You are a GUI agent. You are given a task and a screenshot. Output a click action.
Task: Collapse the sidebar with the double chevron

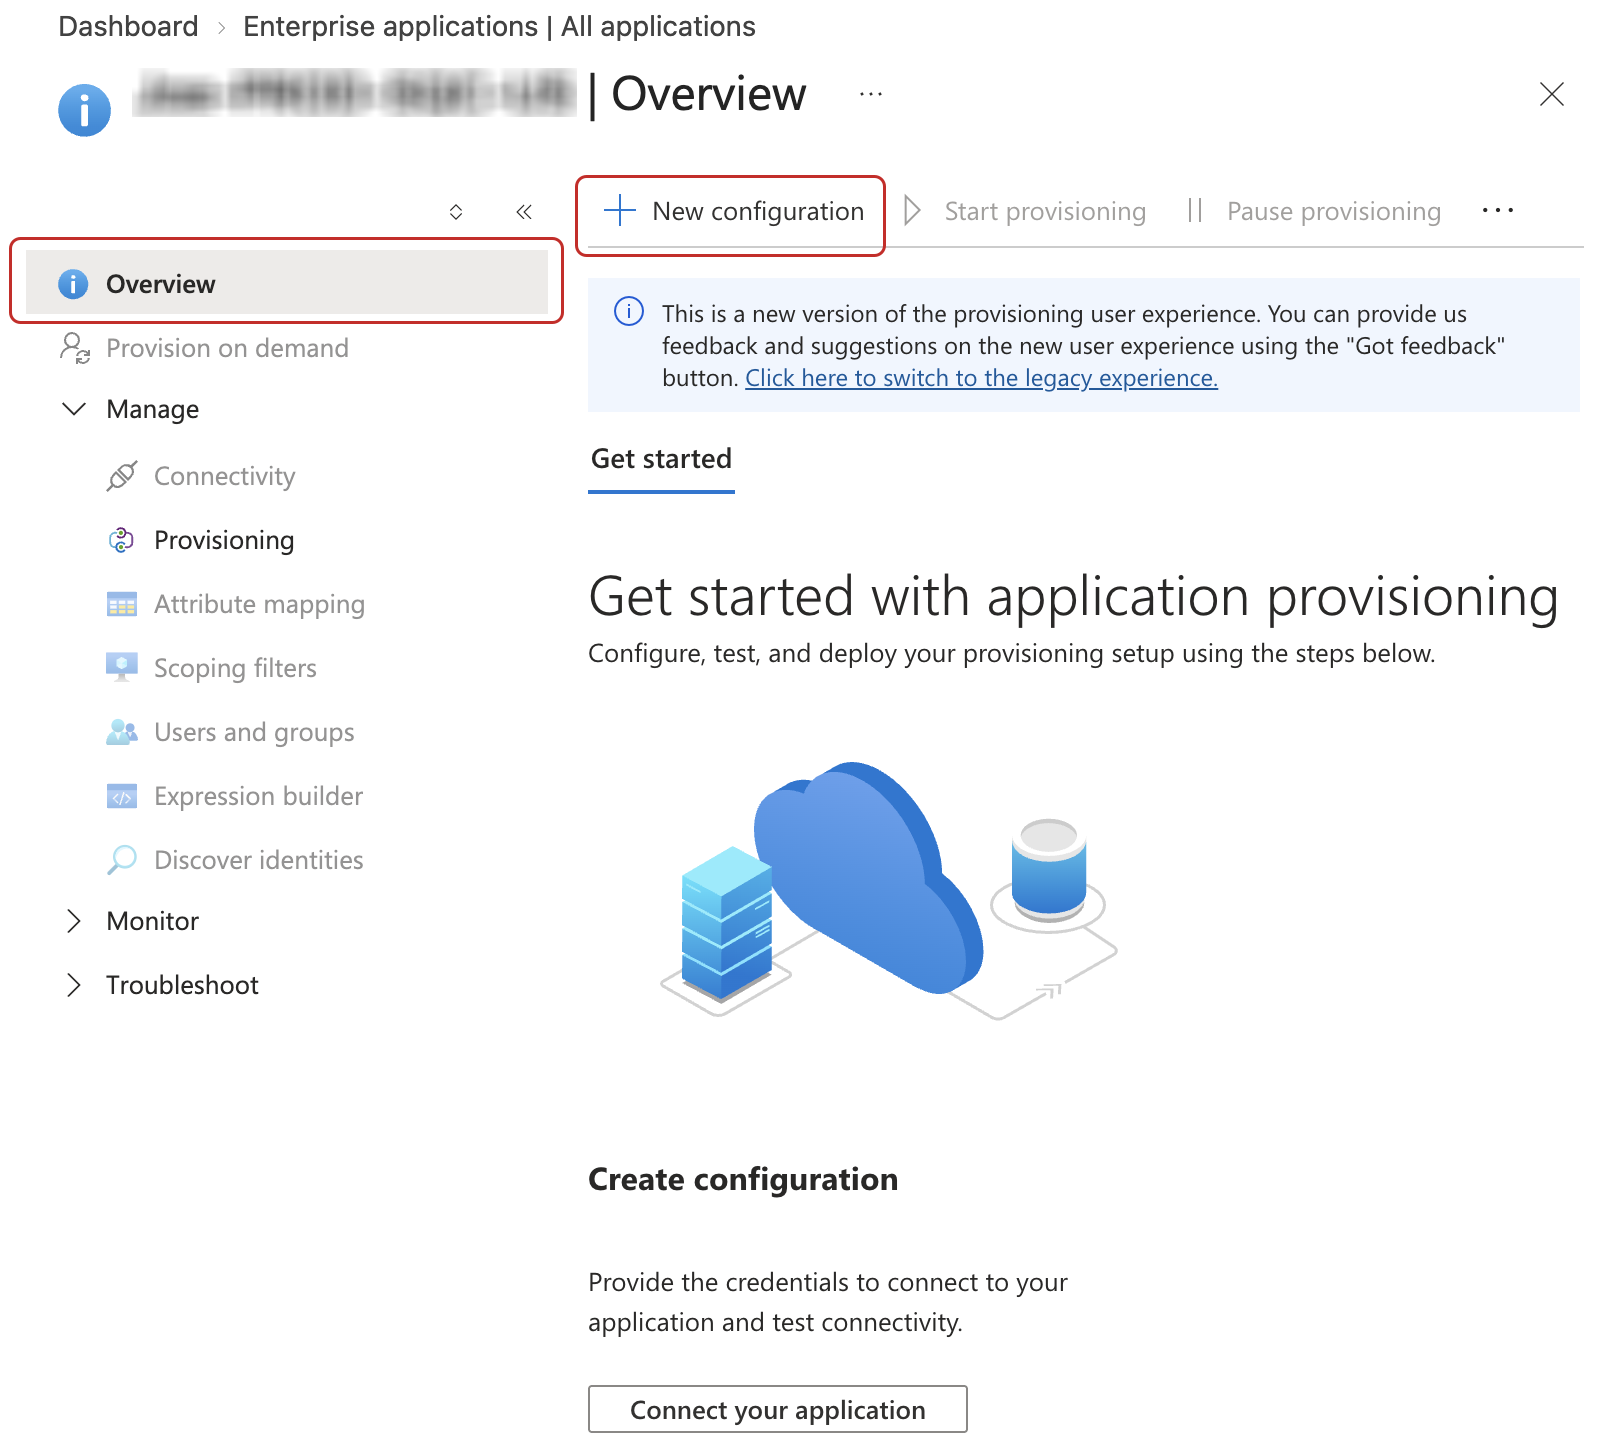pyautogui.click(x=524, y=212)
